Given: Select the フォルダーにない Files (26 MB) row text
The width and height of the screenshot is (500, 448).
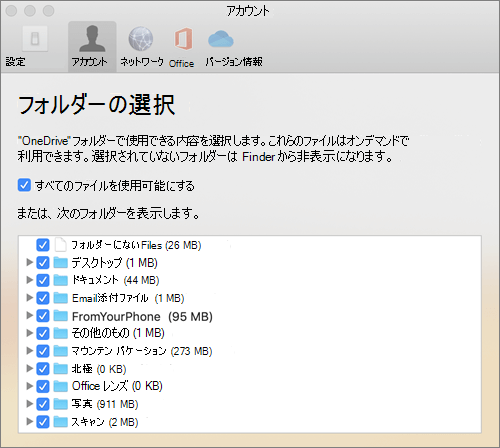Looking at the screenshot, I should [137, 245].
